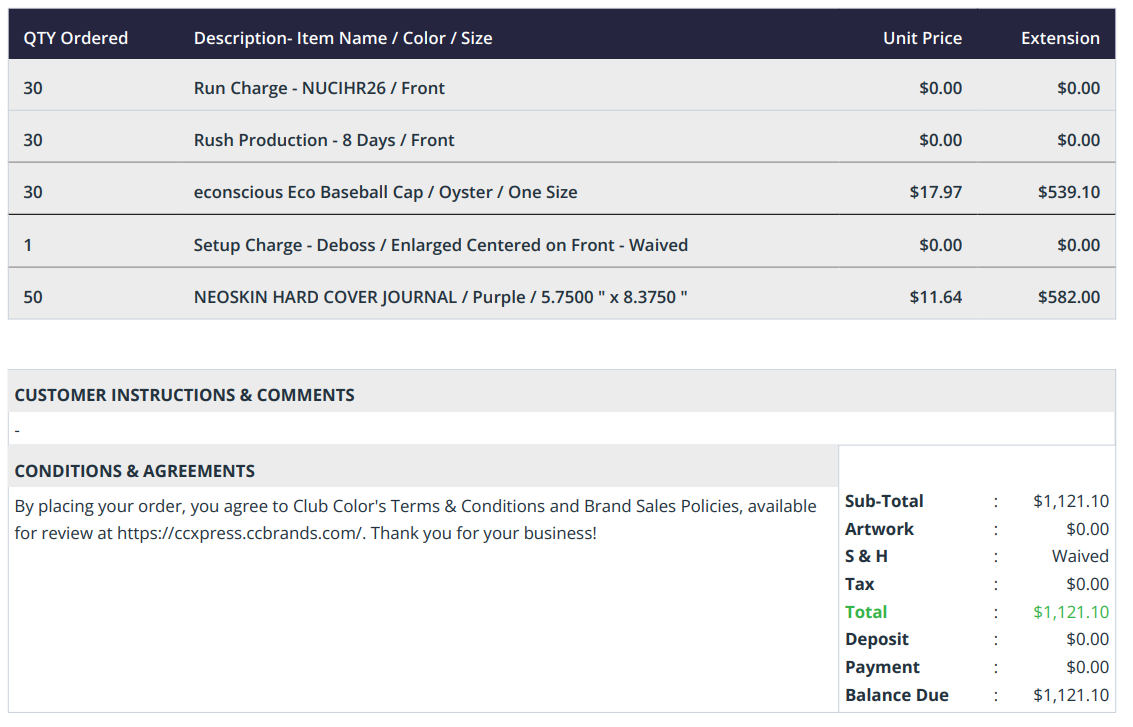The height and width of the screenshot is (727, 1133).
Task: Select NEOSKIN HARD COVER JOURNAL description
Action: coord(441,297)
